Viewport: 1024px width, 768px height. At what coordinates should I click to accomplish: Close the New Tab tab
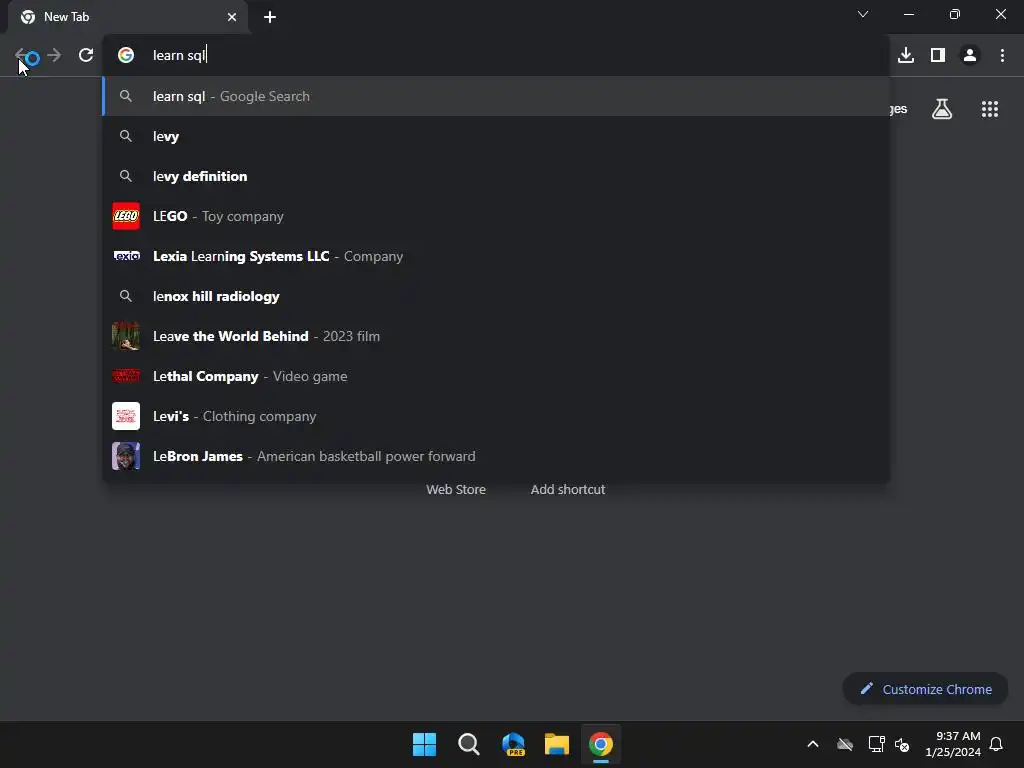[x=232, y=17]
